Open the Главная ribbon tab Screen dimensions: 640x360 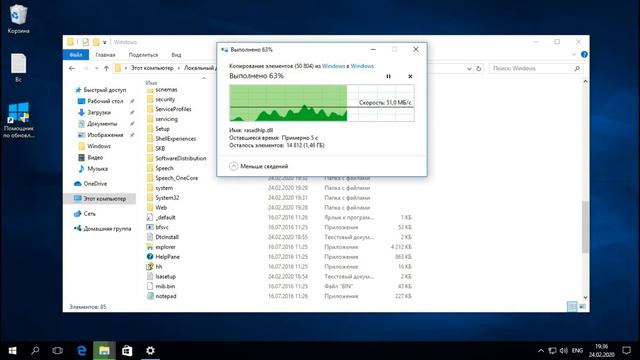pyautogui.click(x=105, y=55)
